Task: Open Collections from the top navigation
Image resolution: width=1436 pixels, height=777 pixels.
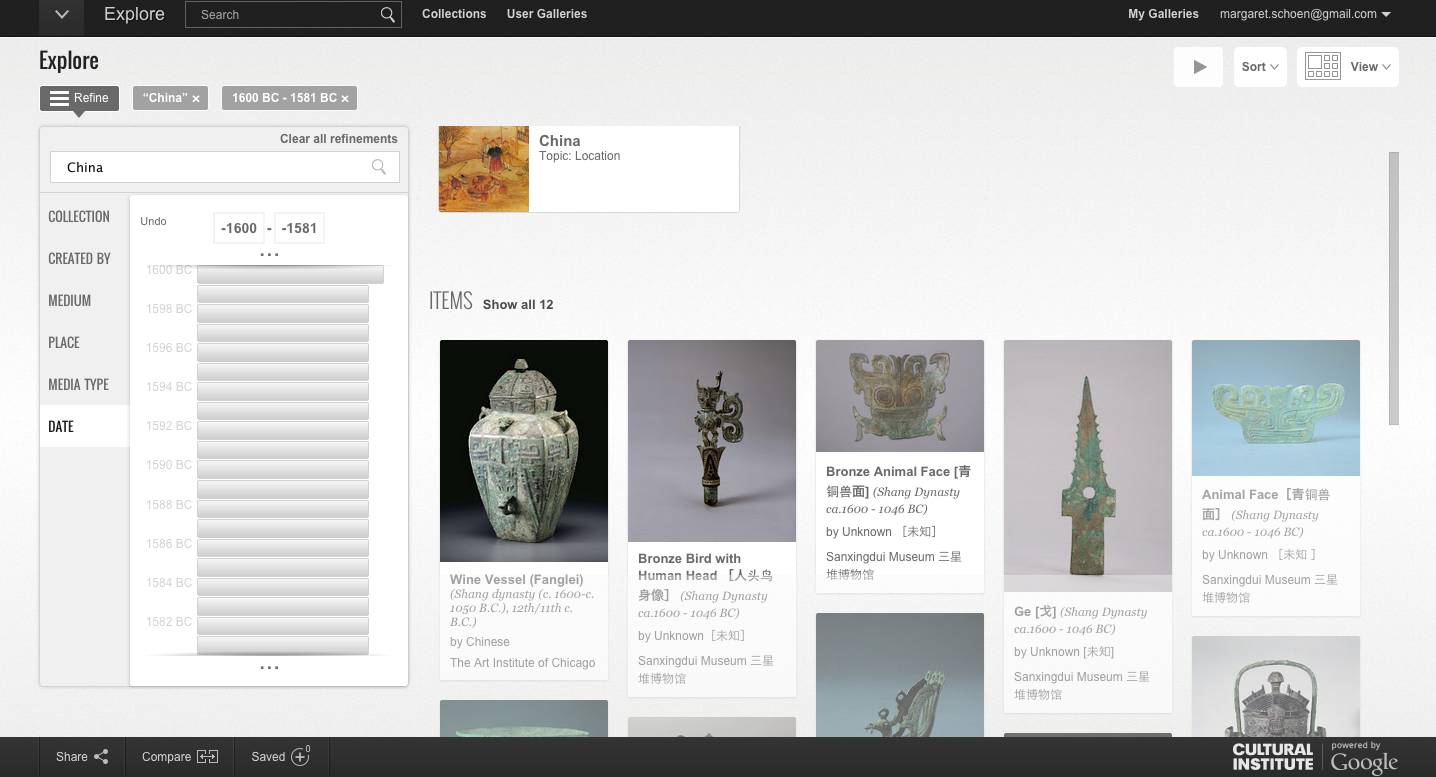Action: (x=454, y=14)
